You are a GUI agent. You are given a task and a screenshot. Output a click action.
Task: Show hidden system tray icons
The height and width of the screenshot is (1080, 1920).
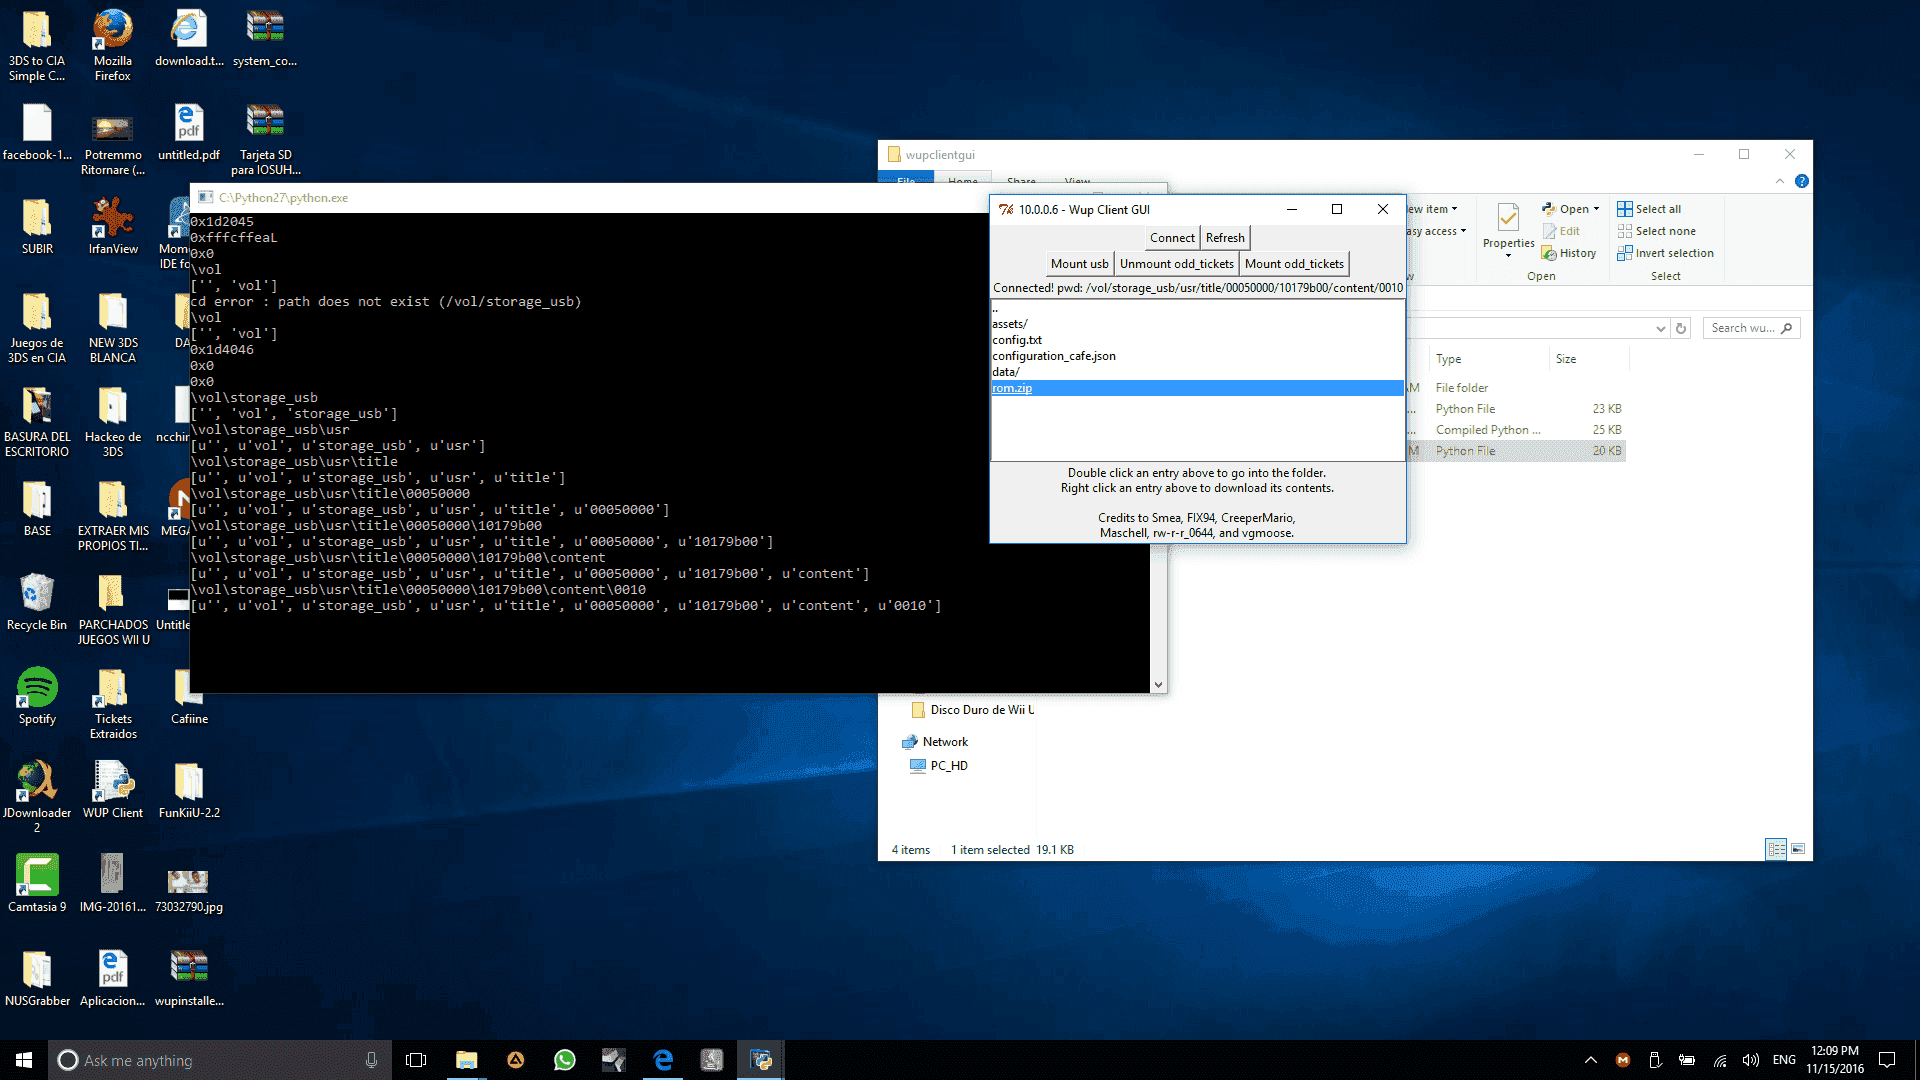click(1590, 1060)
